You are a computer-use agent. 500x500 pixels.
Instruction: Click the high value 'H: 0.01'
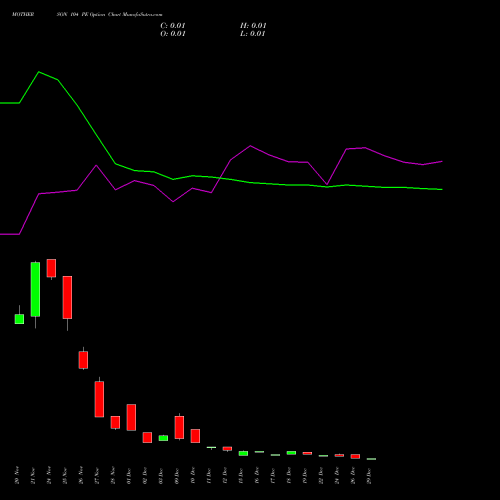[x=253, y=26]
